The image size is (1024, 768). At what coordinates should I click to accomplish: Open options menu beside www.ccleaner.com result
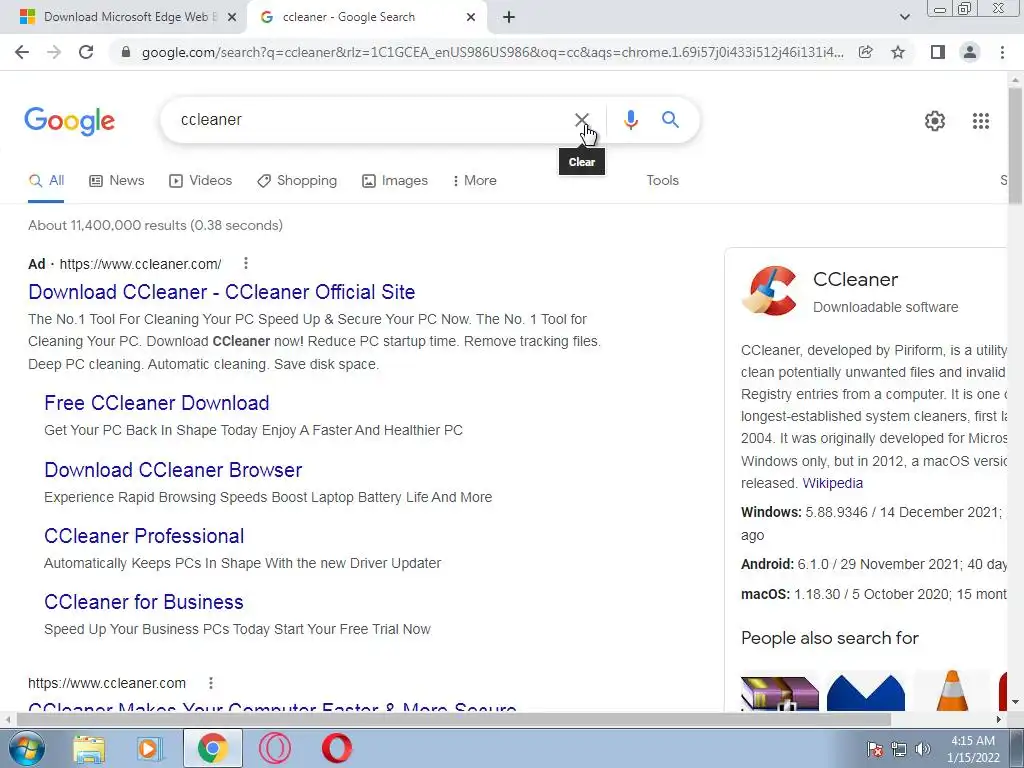pos(210,682)
